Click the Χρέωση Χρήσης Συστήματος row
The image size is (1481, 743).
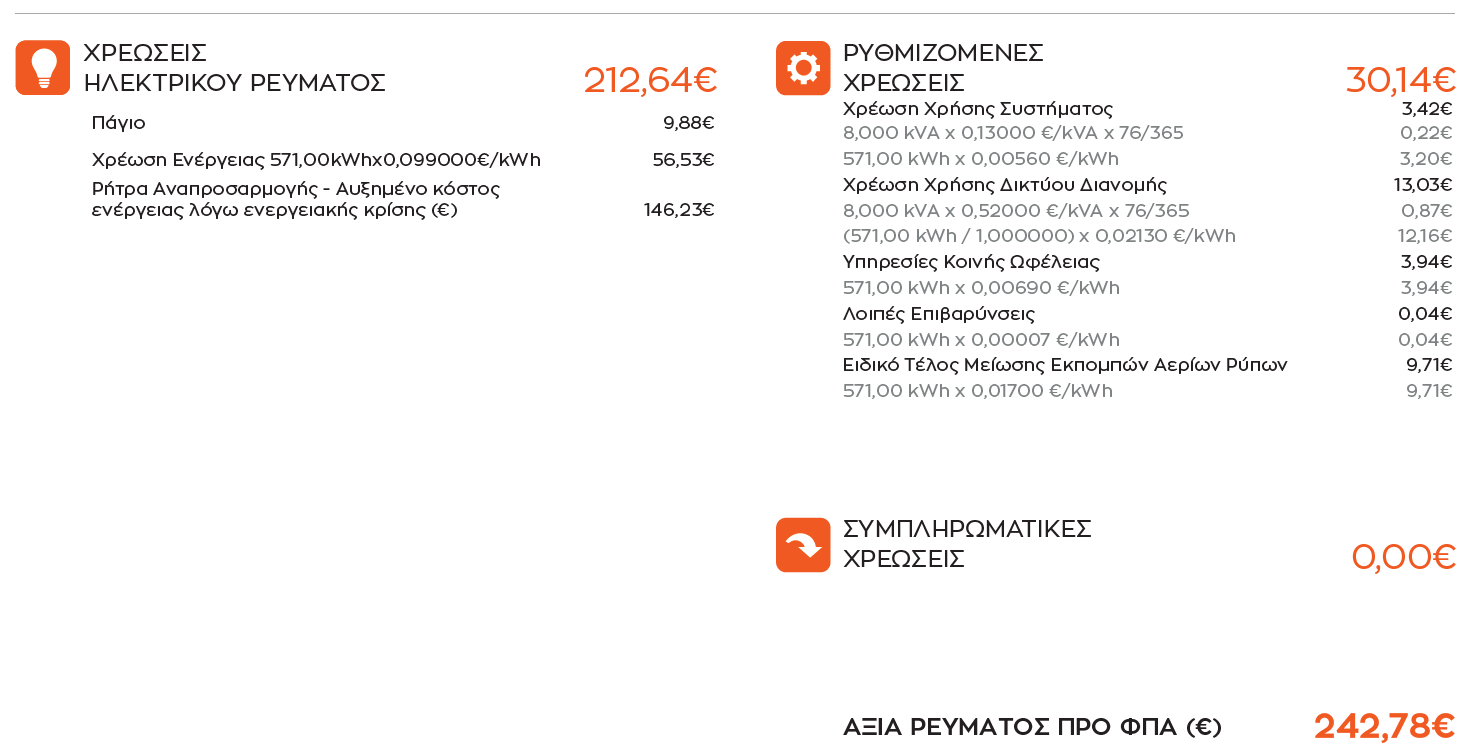(1148, 109)
